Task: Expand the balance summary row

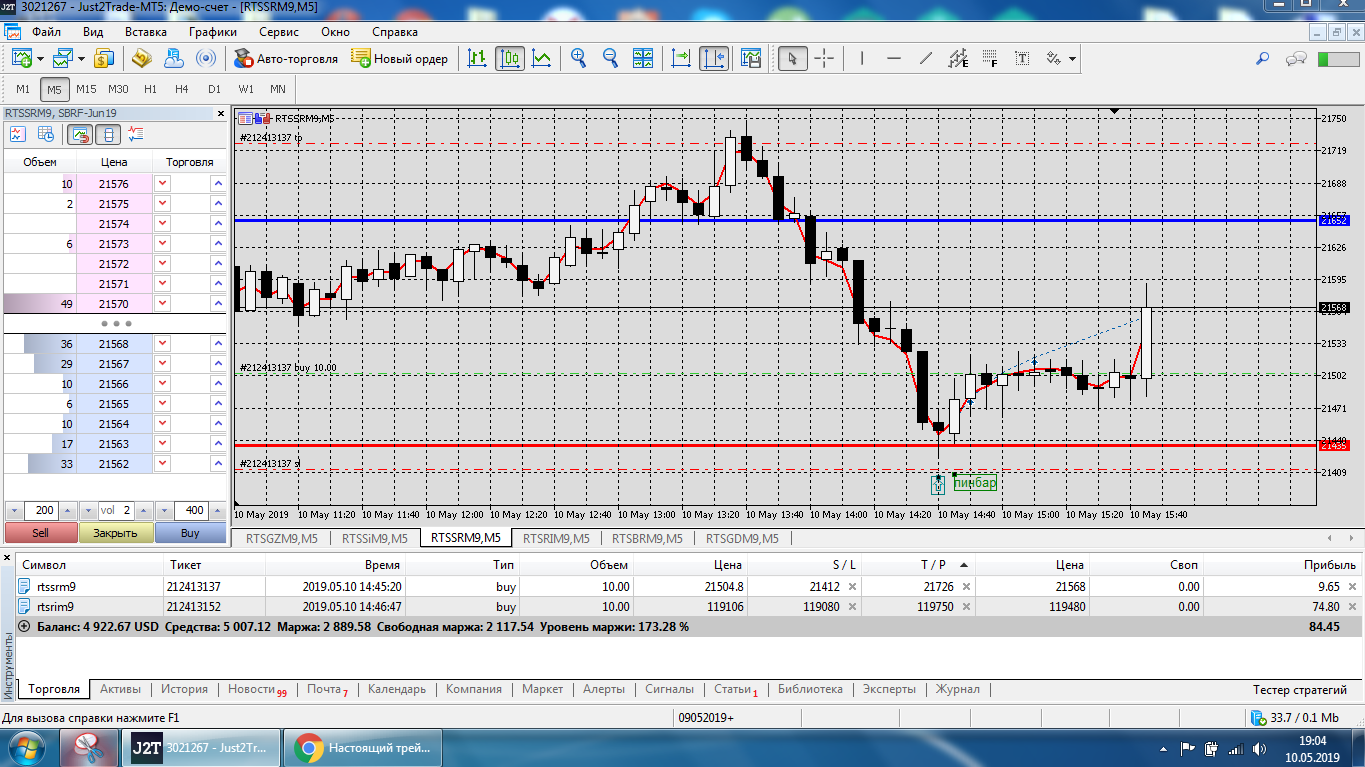Action: click(x=24, y=626)
